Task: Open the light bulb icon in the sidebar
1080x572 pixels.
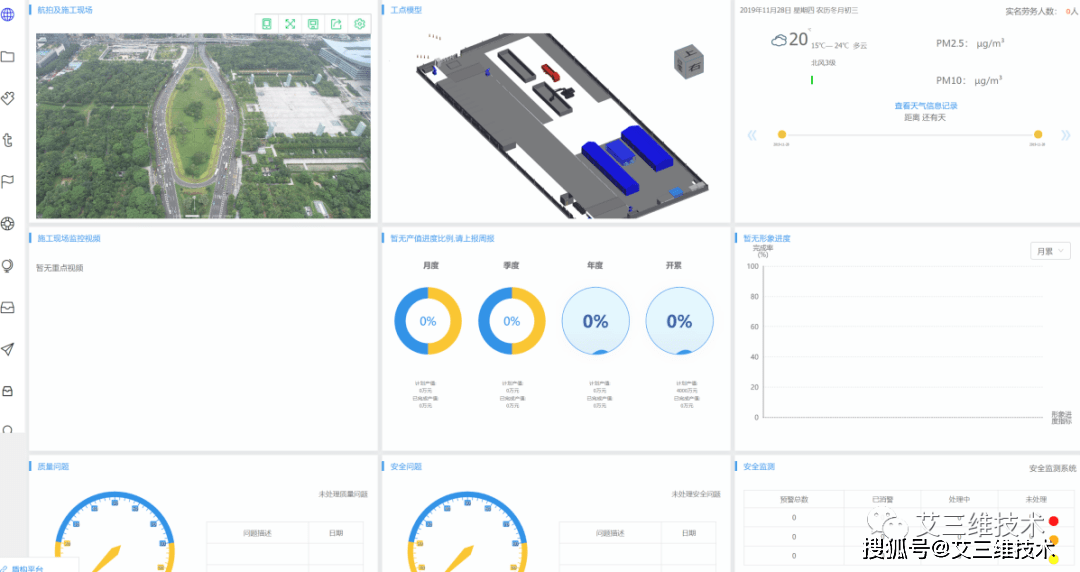Action: click(x=8, y=266)
